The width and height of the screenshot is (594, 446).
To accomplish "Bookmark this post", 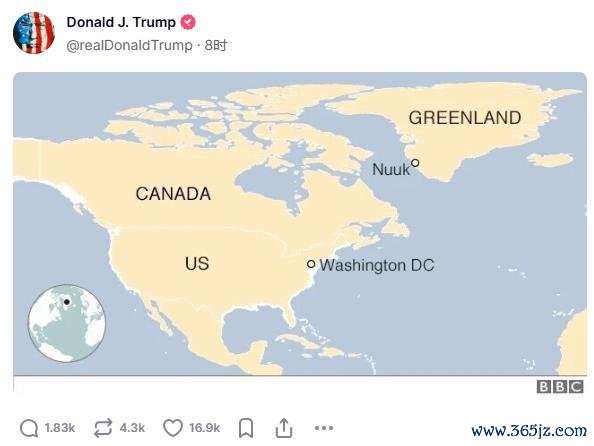I will [x=246, y=428].
